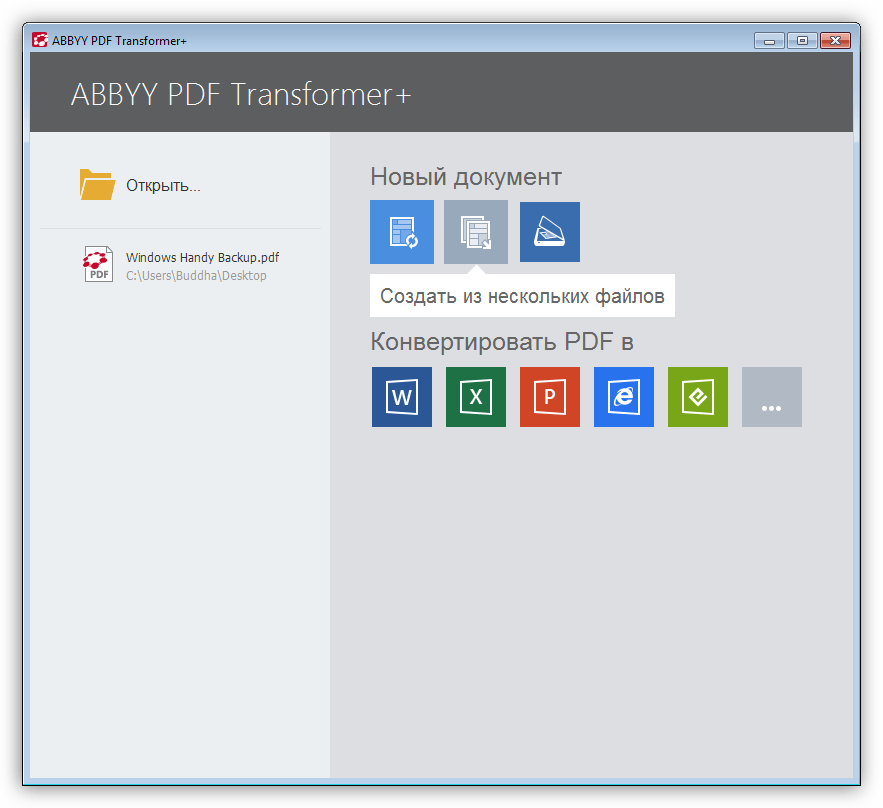883x808 pixels.
Task: Click the ABBYY PDF Transformer+ header title
Action: (x=241, y=95)
